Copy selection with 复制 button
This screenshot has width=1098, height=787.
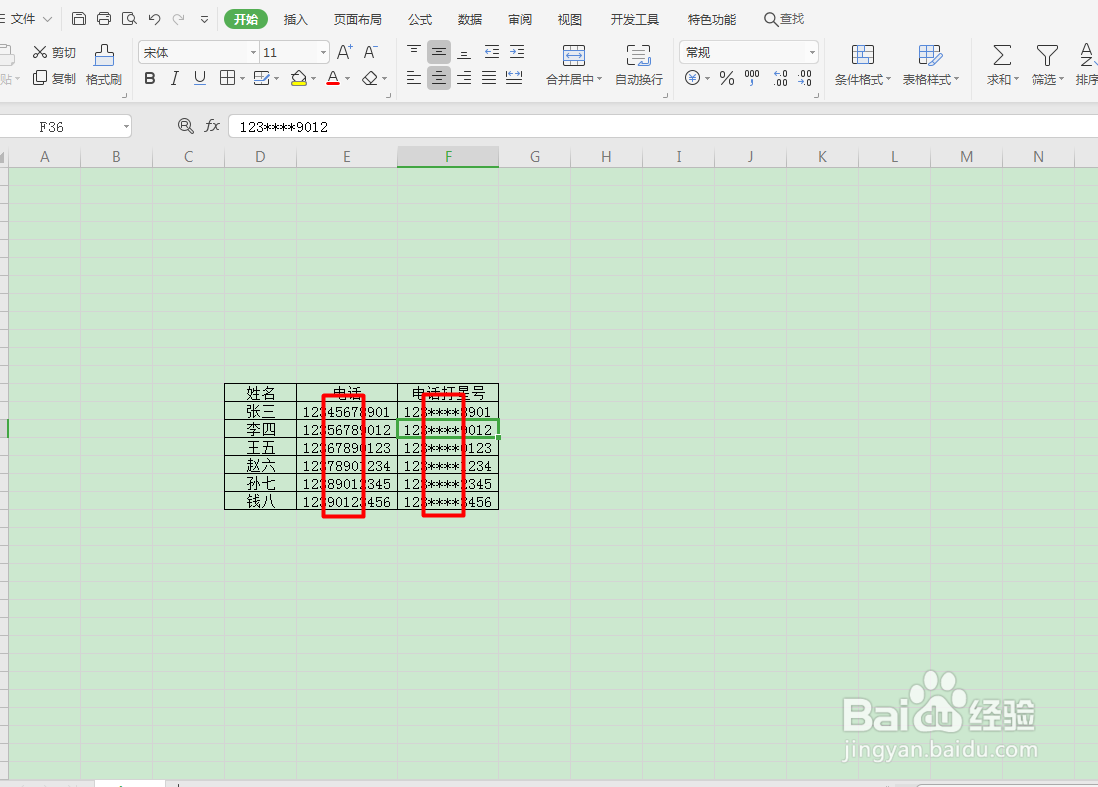coord(54,78)
